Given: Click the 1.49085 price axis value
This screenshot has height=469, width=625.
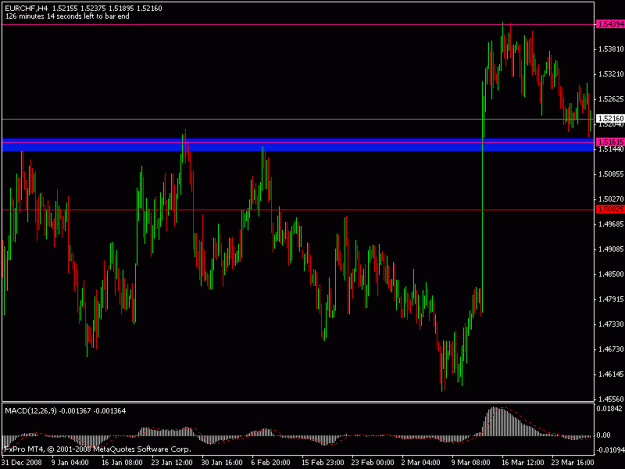Looking at the screenshot, I should pyautogui.click(x=611, y=249).
